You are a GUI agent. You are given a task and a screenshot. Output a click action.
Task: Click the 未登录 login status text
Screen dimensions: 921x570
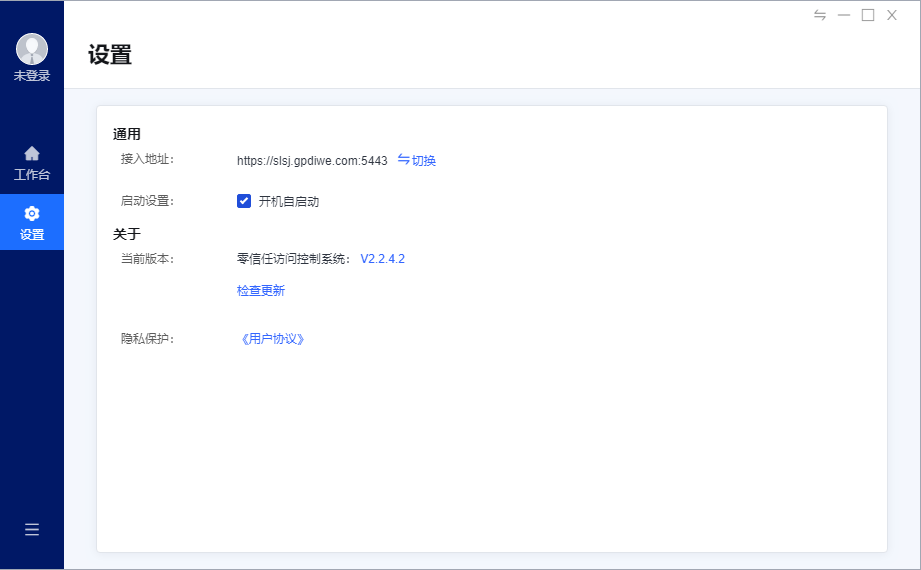[32, 76]
